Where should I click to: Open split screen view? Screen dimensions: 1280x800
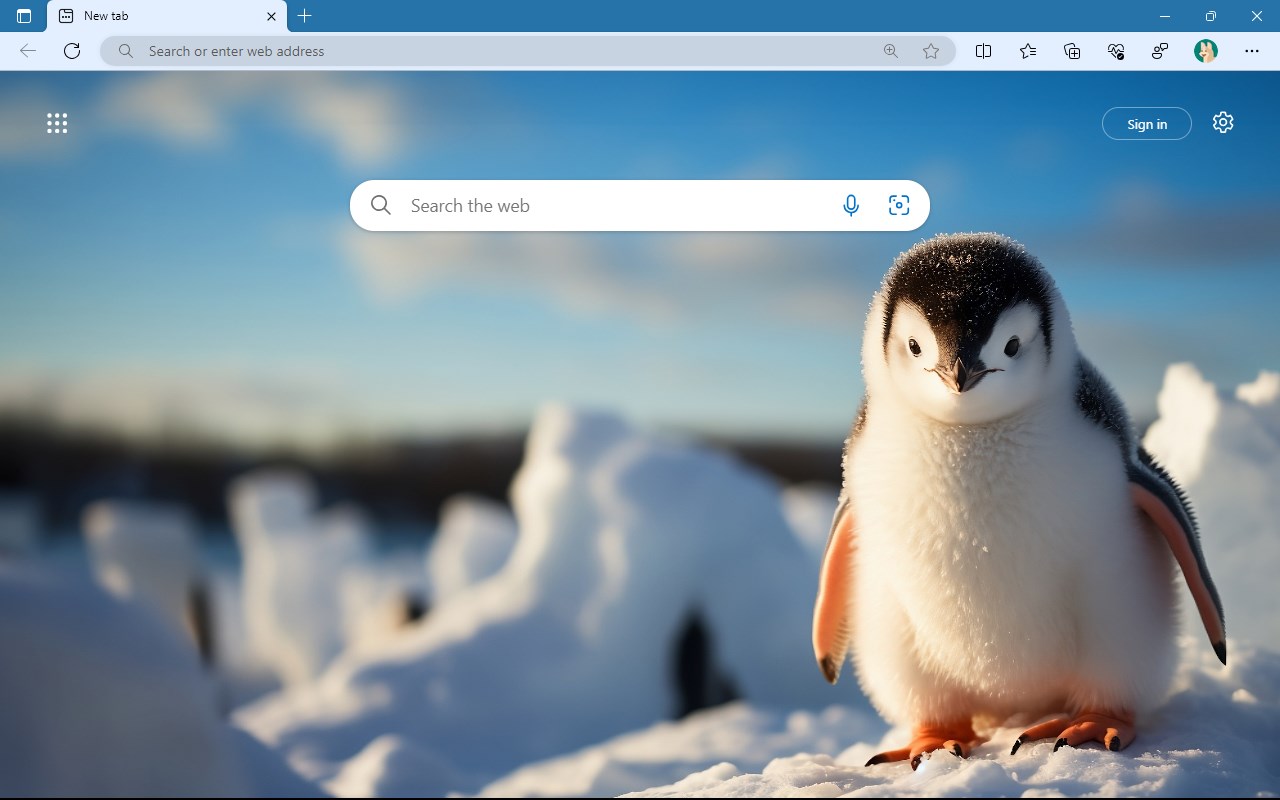click(983, 51)
